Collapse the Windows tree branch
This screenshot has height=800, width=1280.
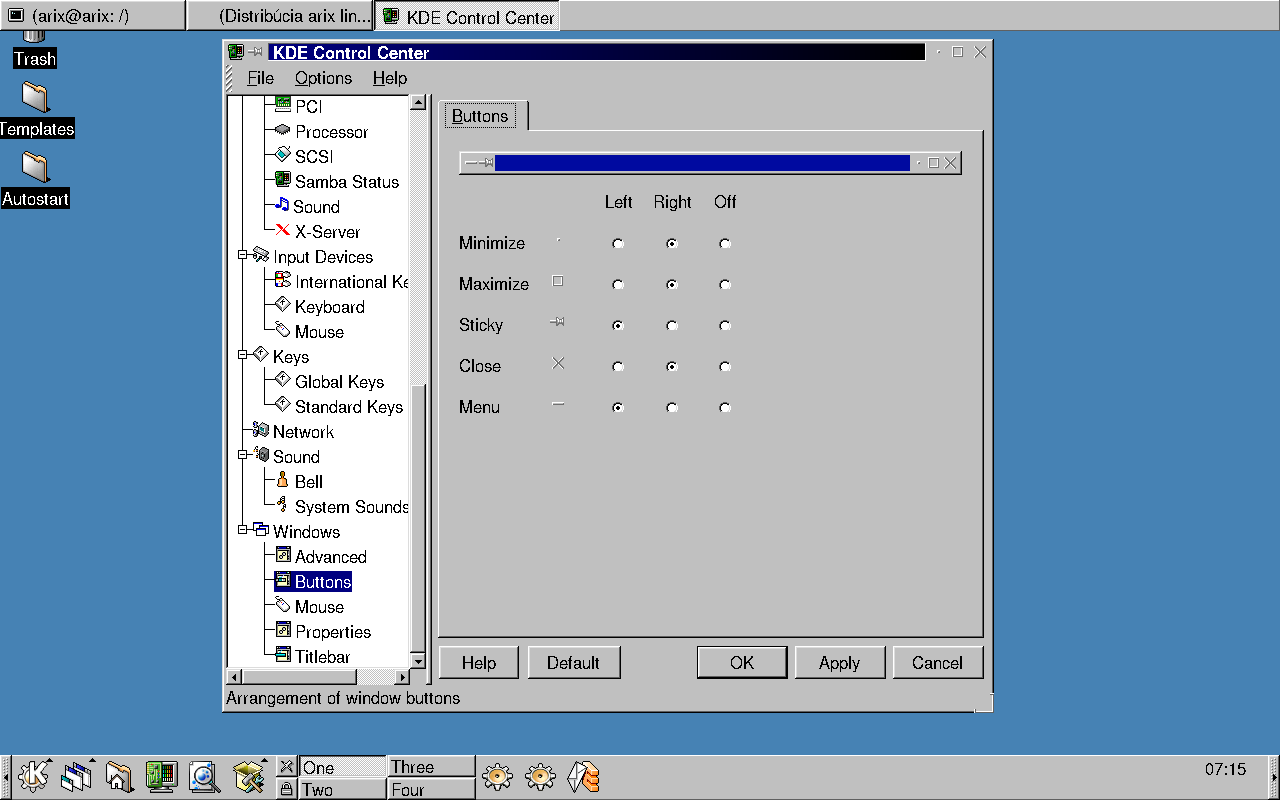(243, 530)
